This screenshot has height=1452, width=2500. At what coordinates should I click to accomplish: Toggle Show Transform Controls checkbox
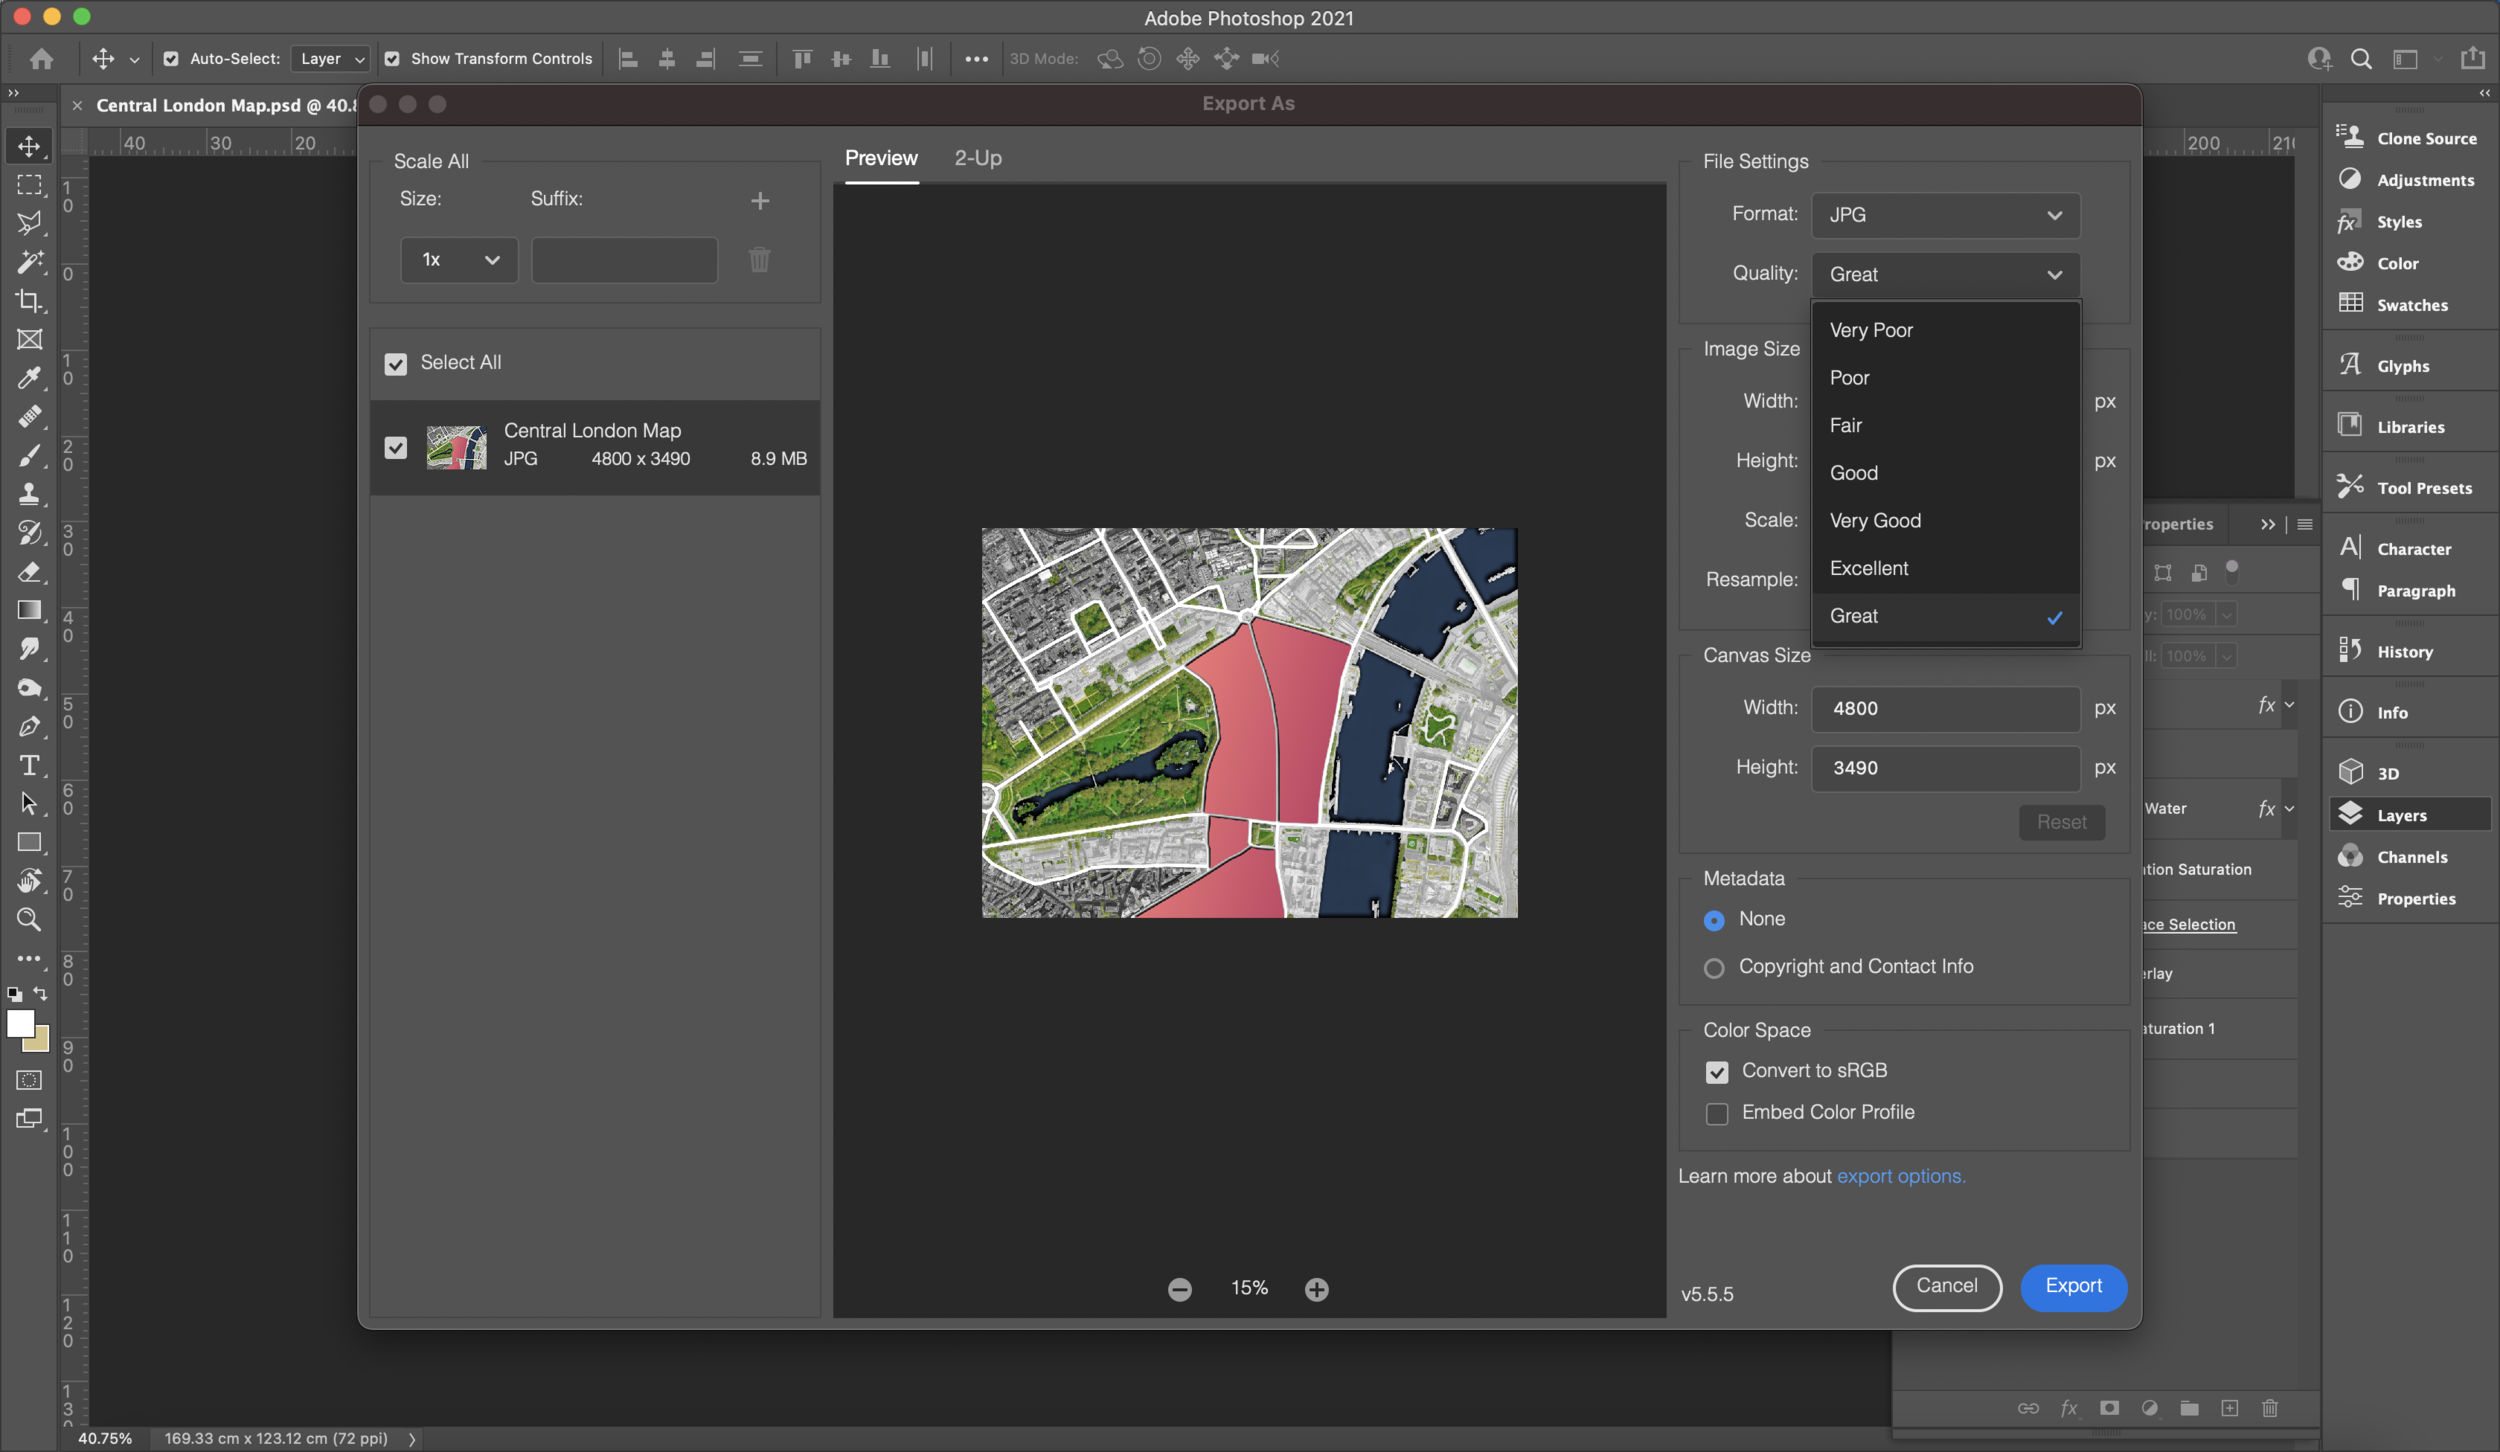(392, 59)
